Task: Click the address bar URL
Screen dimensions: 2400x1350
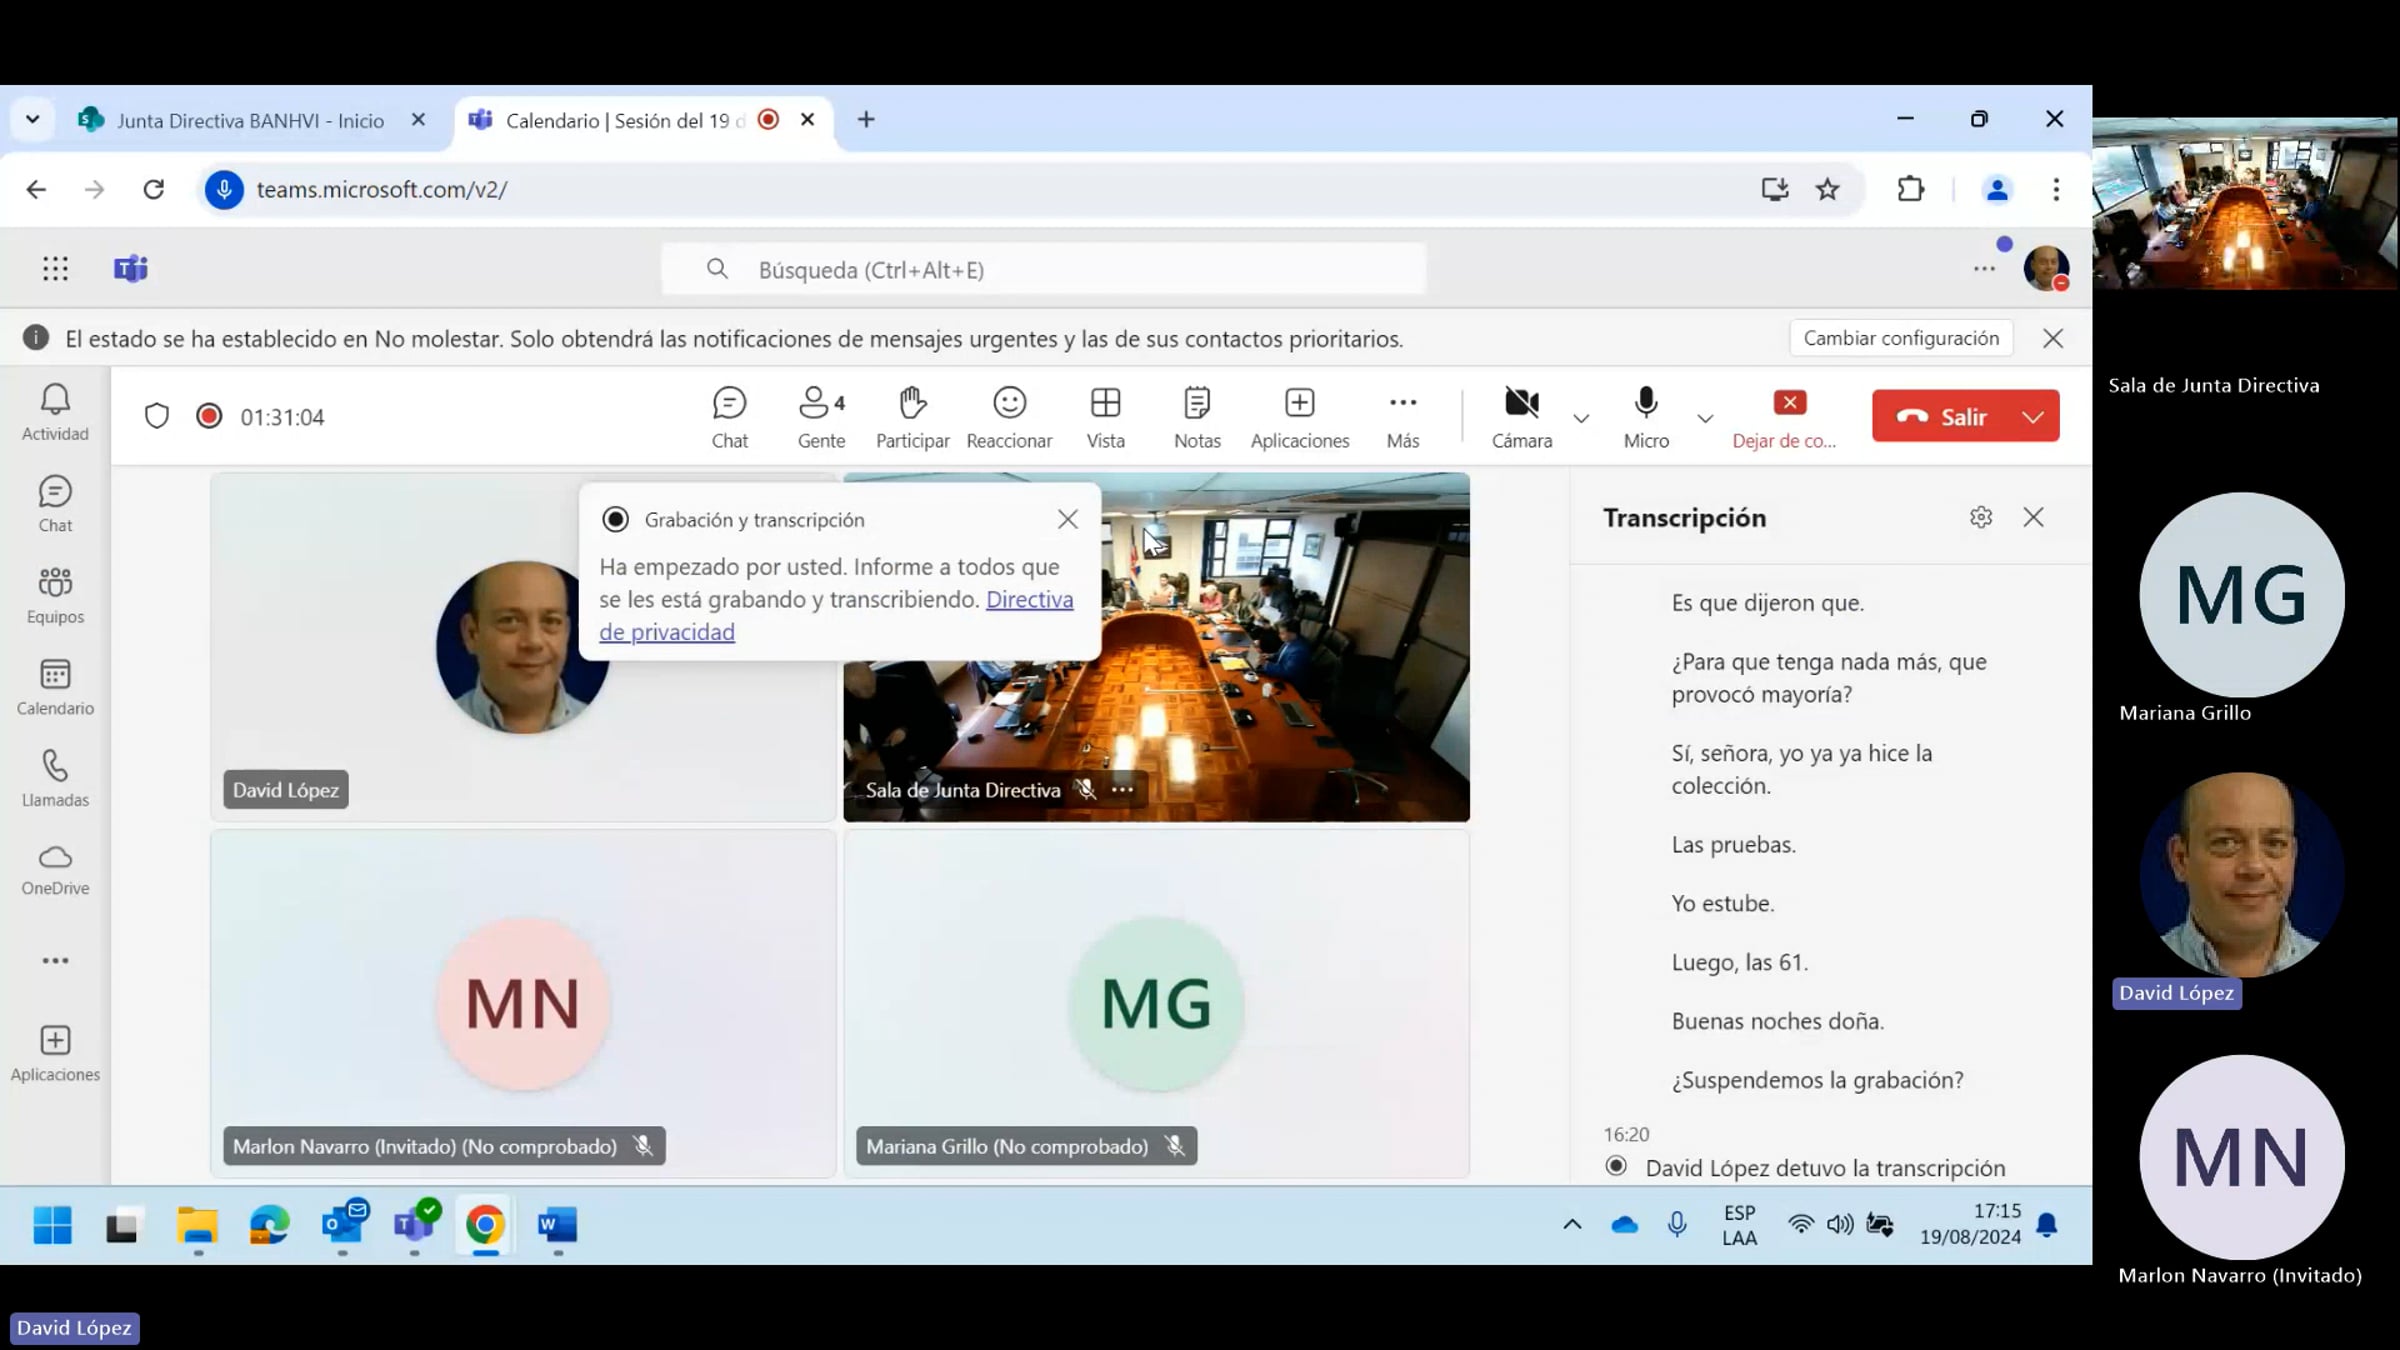Action: [381, 189]
